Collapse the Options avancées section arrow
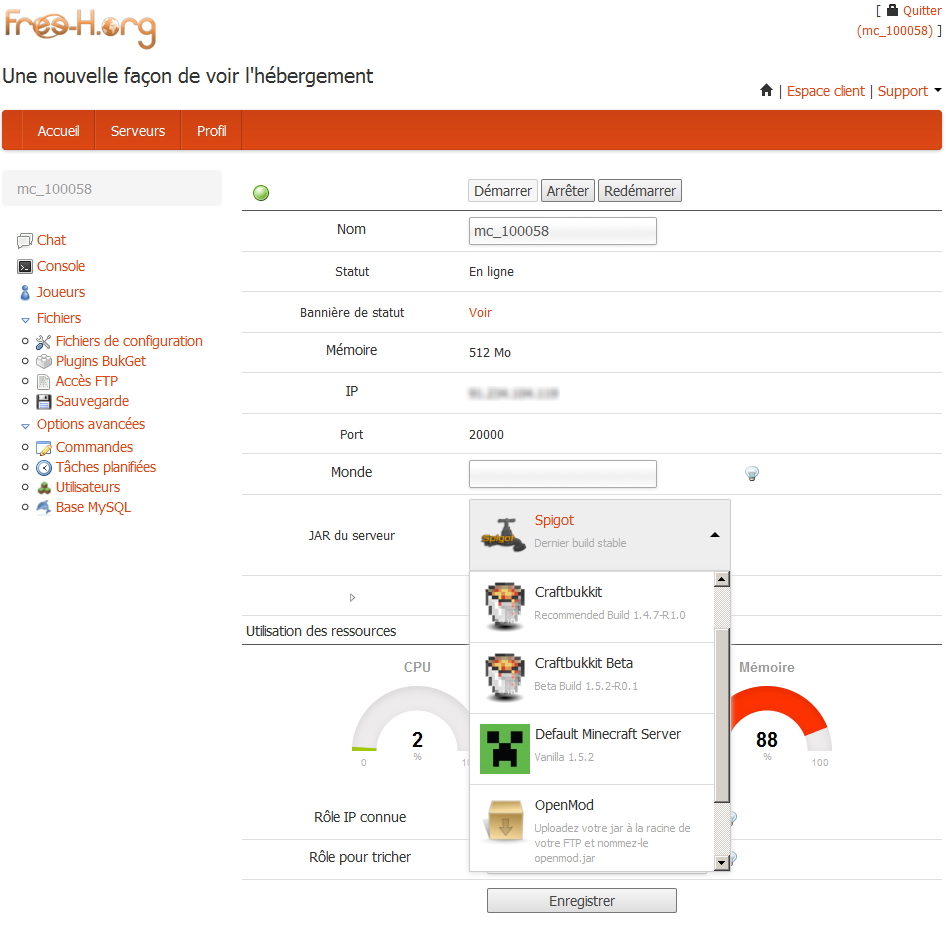The height and width of the screenshot is (949, 946). coord(25,426)
